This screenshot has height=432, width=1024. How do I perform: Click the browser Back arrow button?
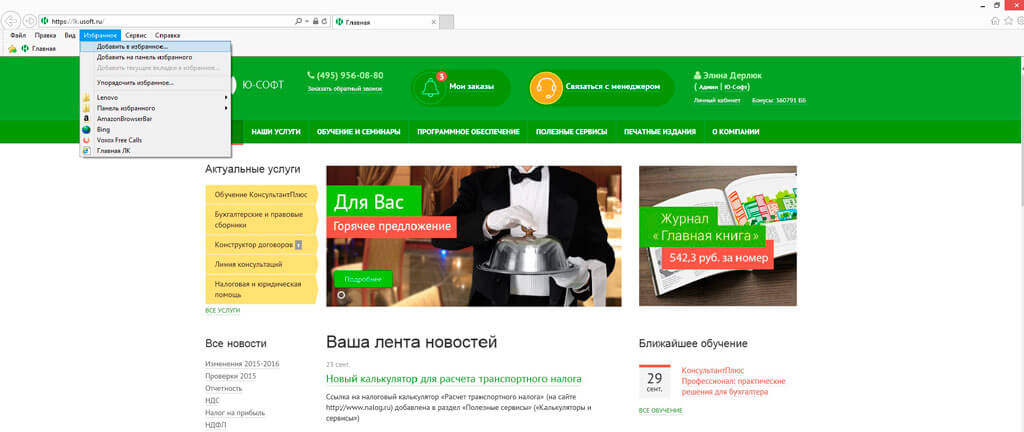pos(12,21)
